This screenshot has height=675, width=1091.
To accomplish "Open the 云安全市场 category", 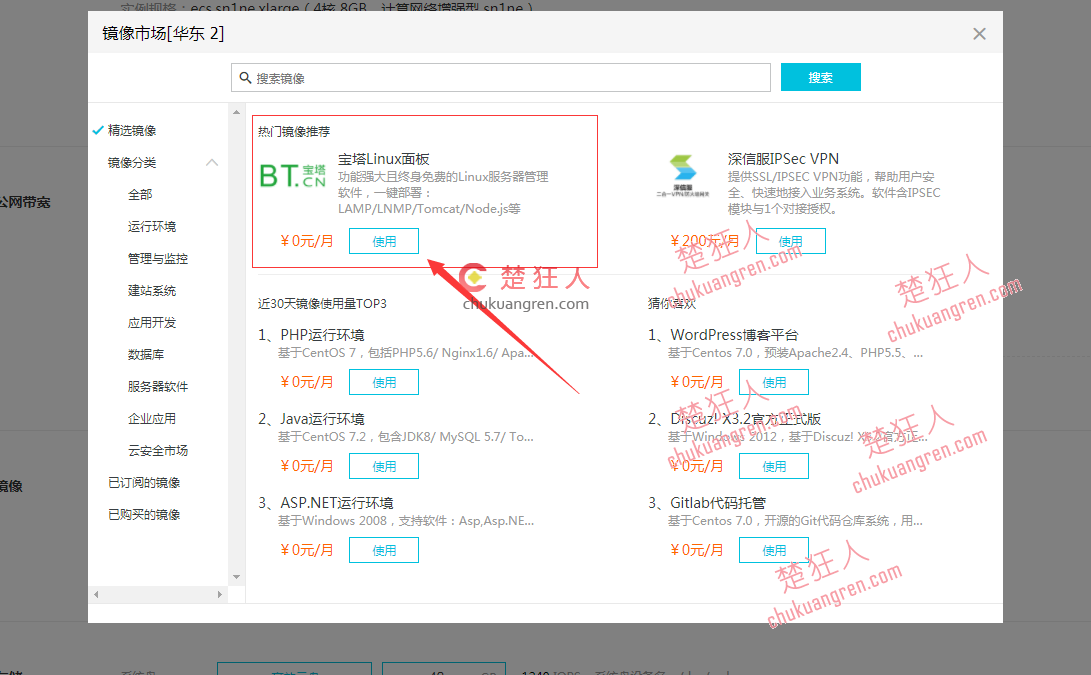I will click(x=158, y=450).
